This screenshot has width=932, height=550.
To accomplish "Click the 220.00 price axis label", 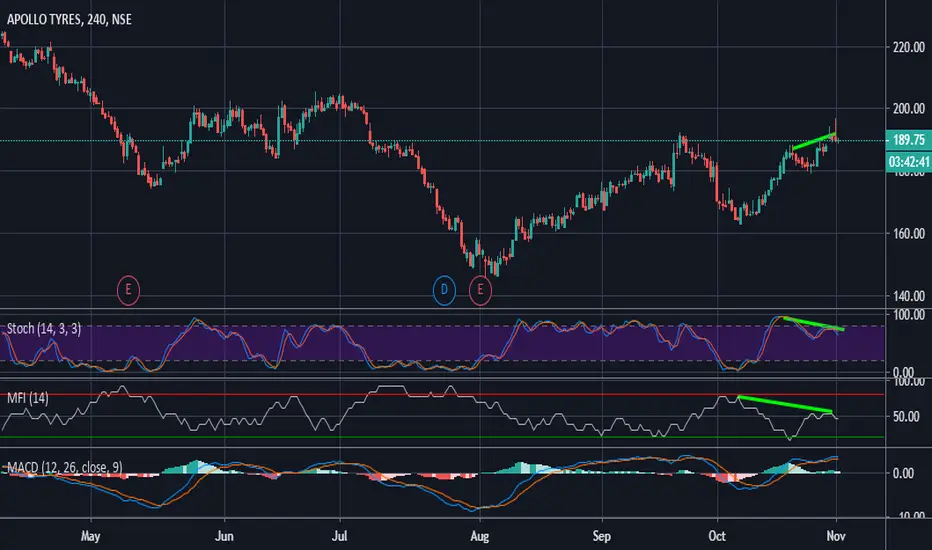I will (909, 47).
